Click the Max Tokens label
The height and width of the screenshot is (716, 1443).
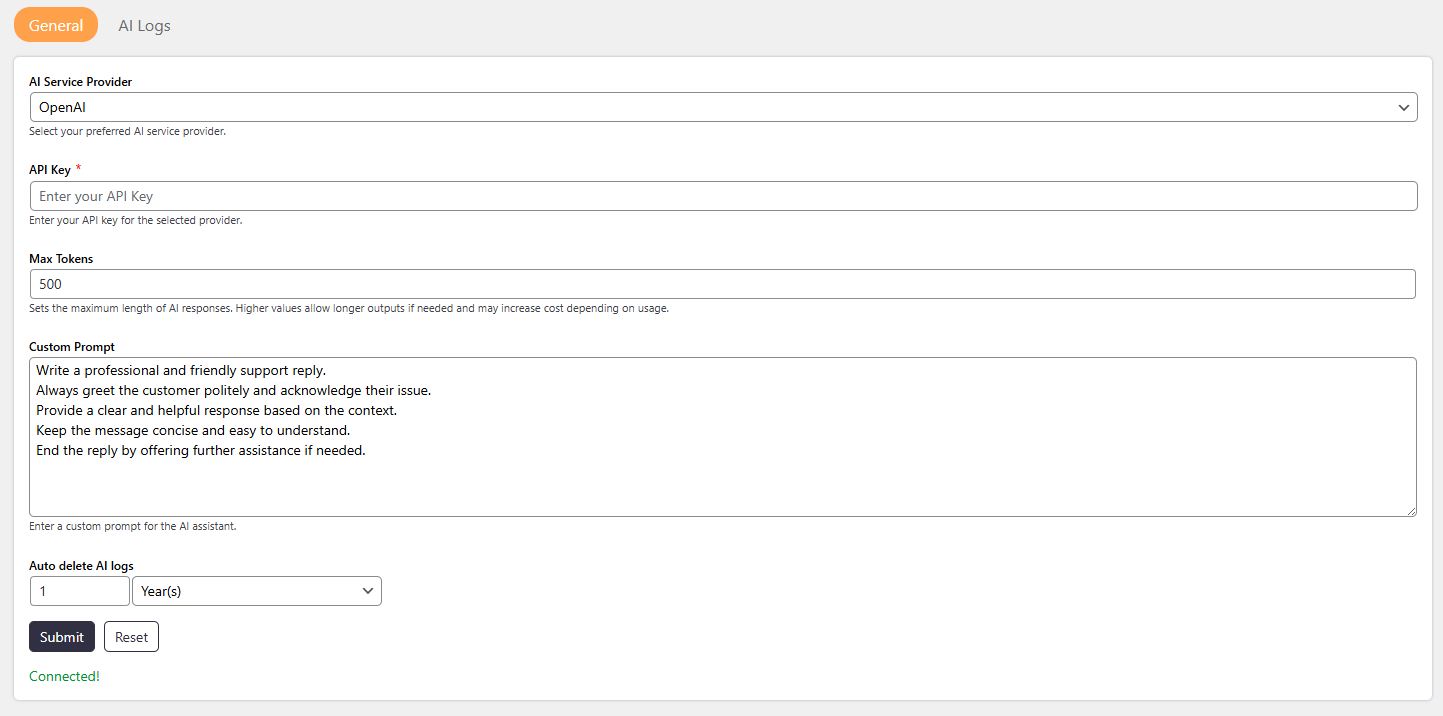click(x=61, y=259)
